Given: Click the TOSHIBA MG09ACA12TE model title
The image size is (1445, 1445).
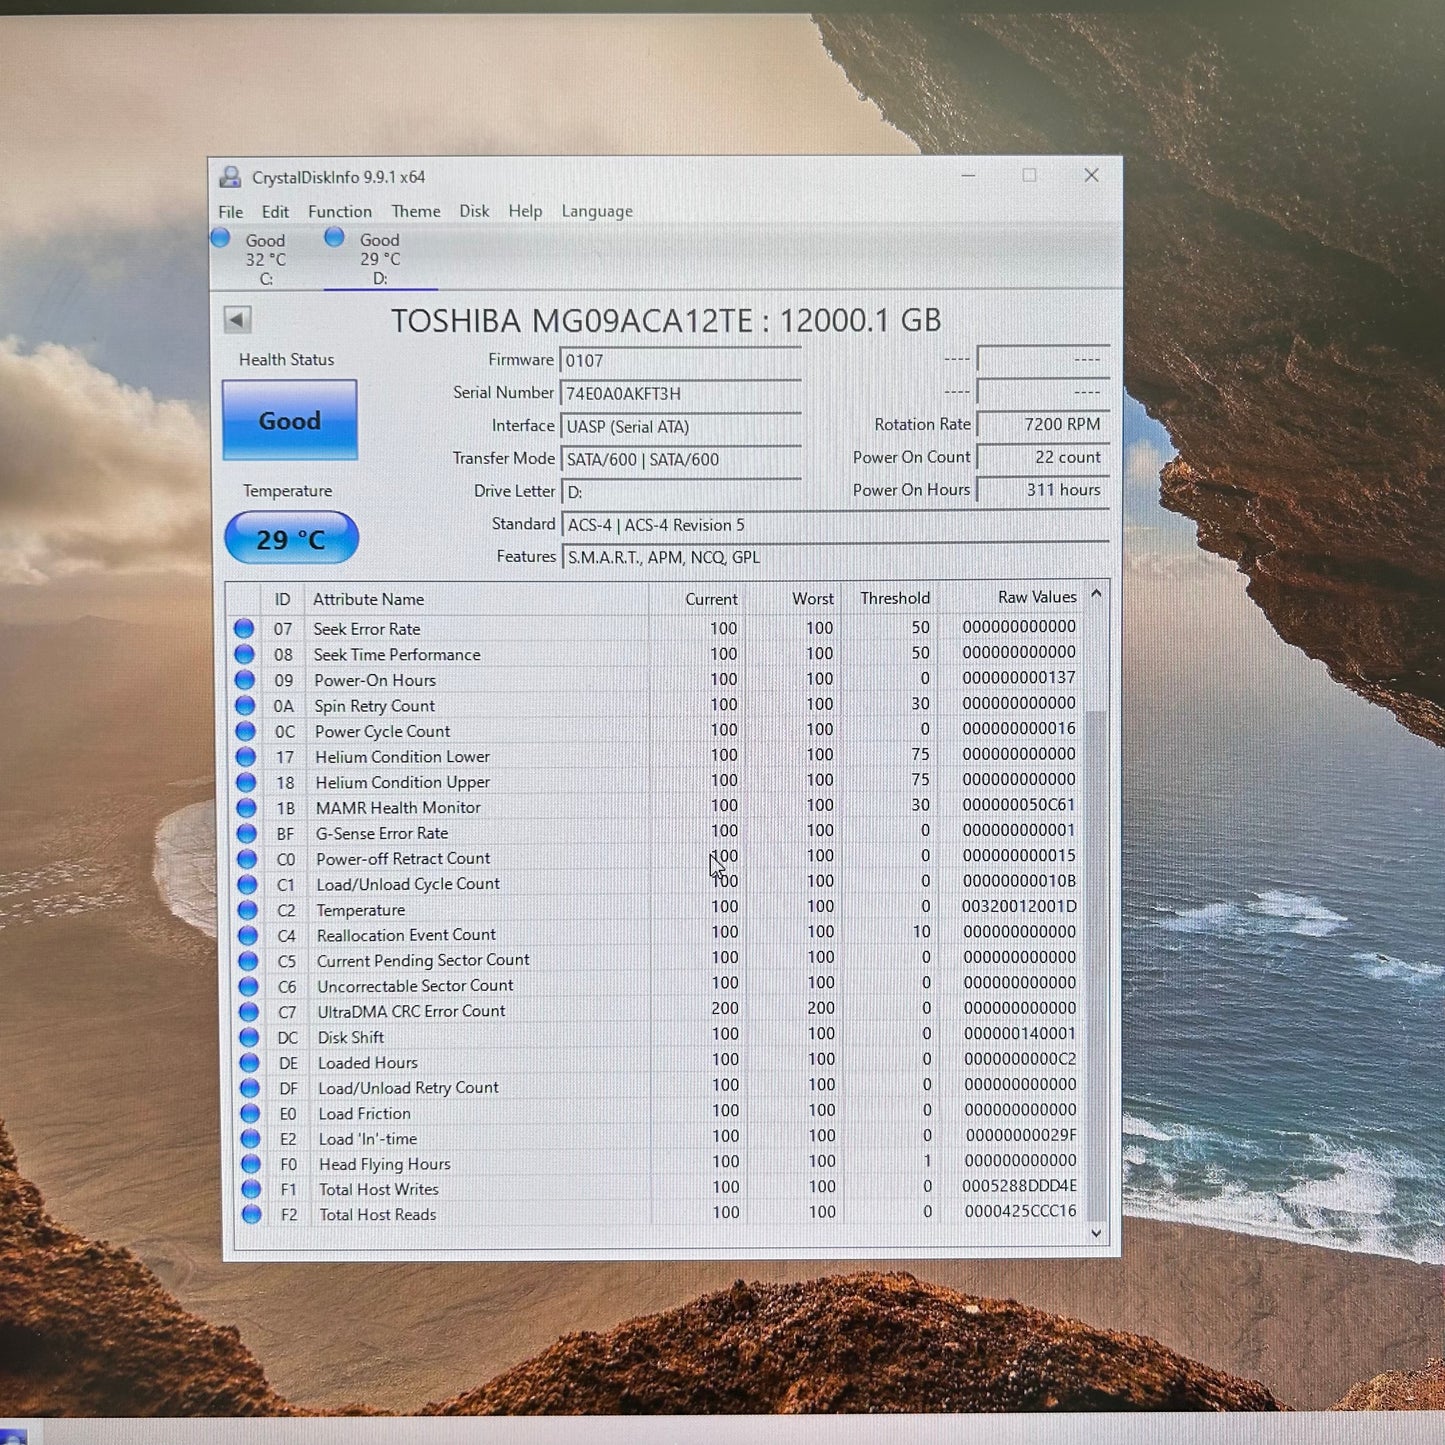Looking at the screenshot, I should [667, 320].
